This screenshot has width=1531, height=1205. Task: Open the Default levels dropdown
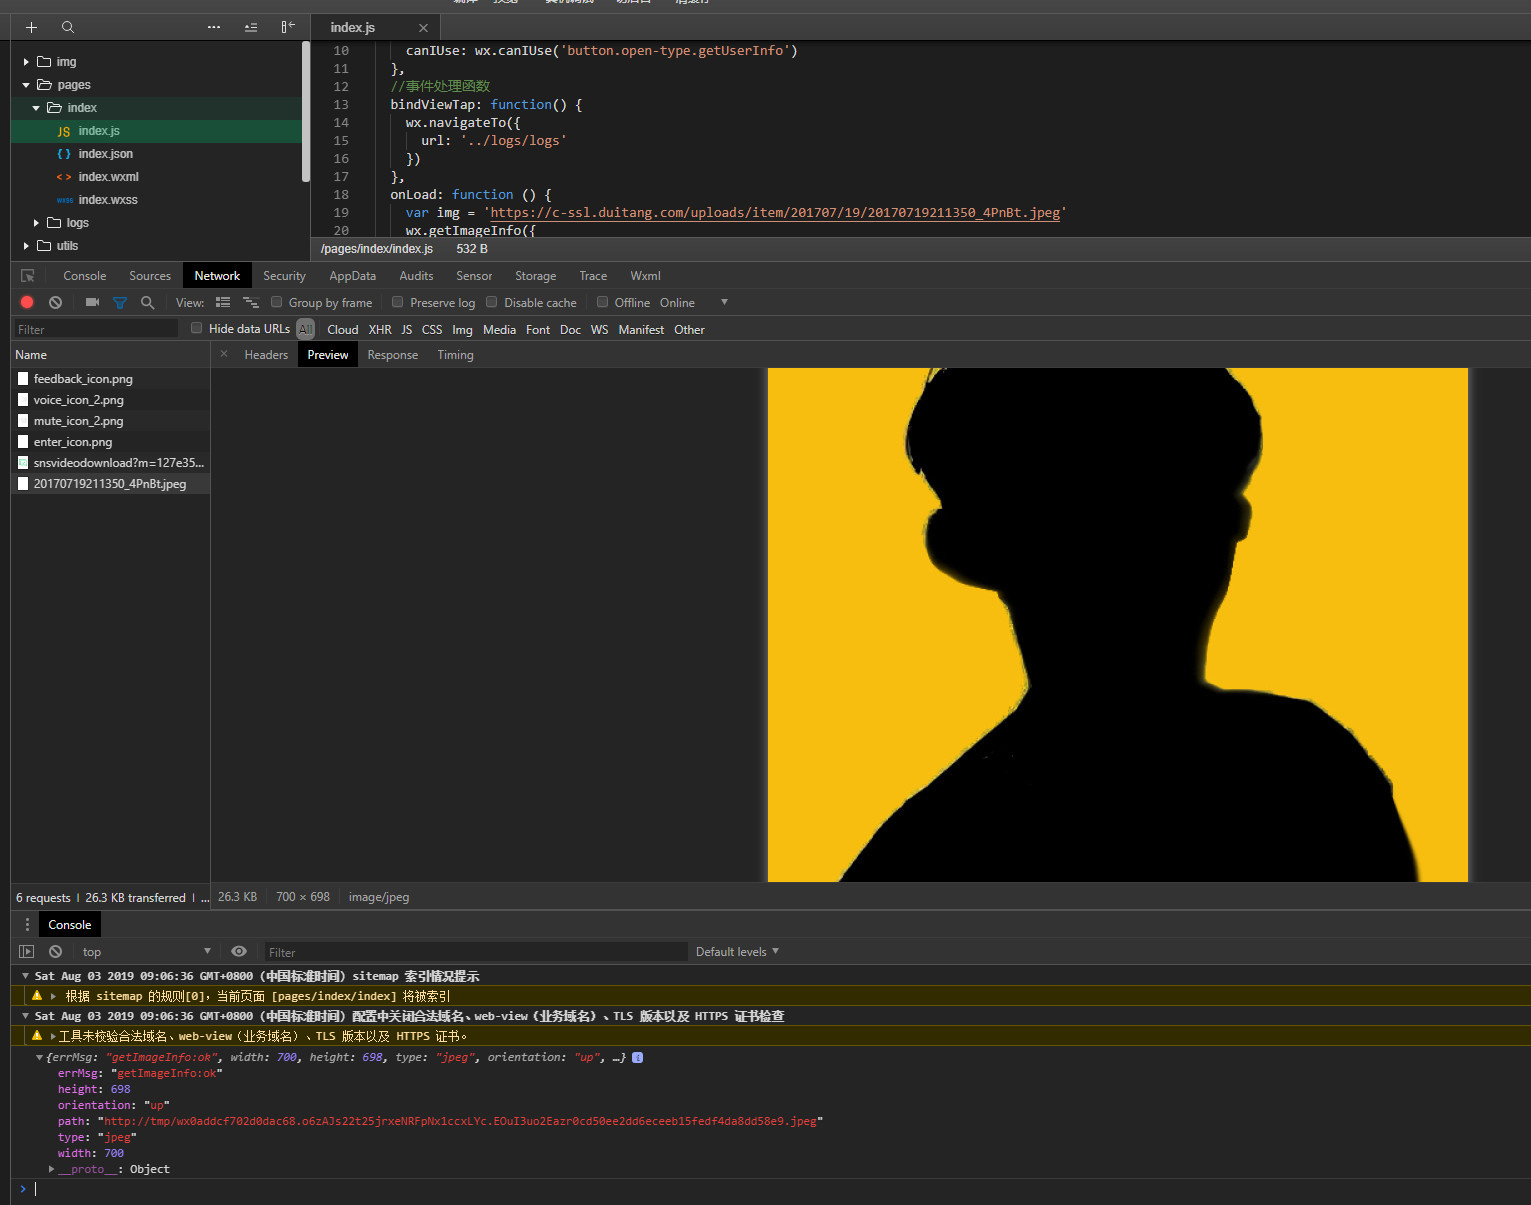point(737,951)
